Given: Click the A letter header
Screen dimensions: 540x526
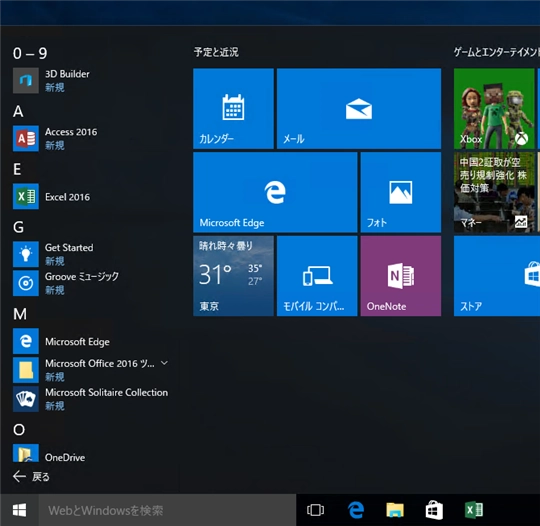Looking at the screenshot, I should pyautogui.click(x=18, y=111).
